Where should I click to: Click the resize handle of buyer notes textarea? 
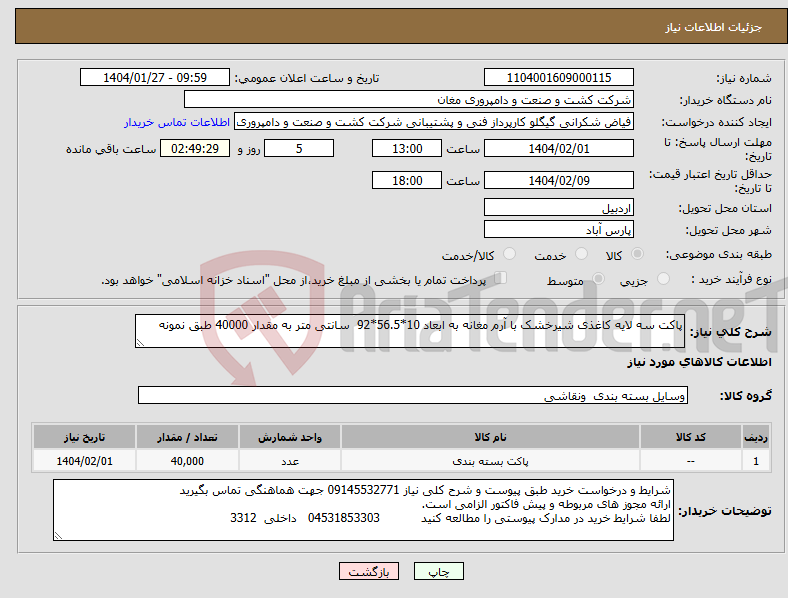pyautogui.click(x=58, y=536)
